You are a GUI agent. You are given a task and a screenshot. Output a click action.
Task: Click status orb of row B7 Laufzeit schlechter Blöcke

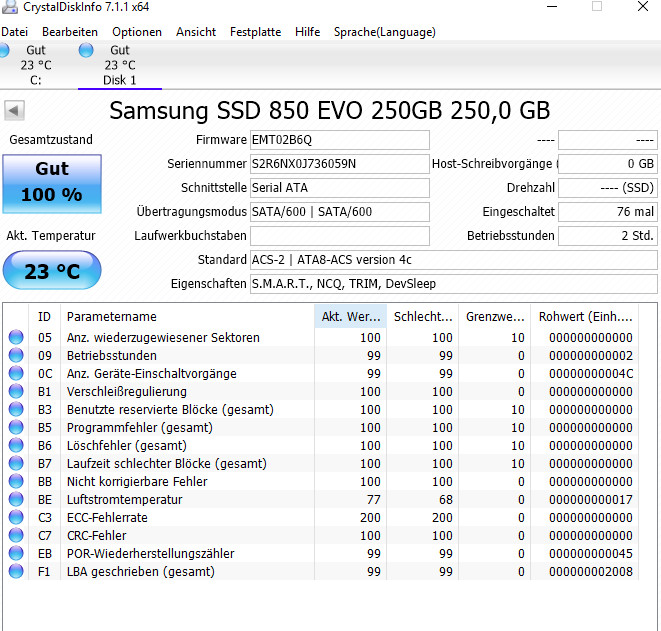[16, 463]
